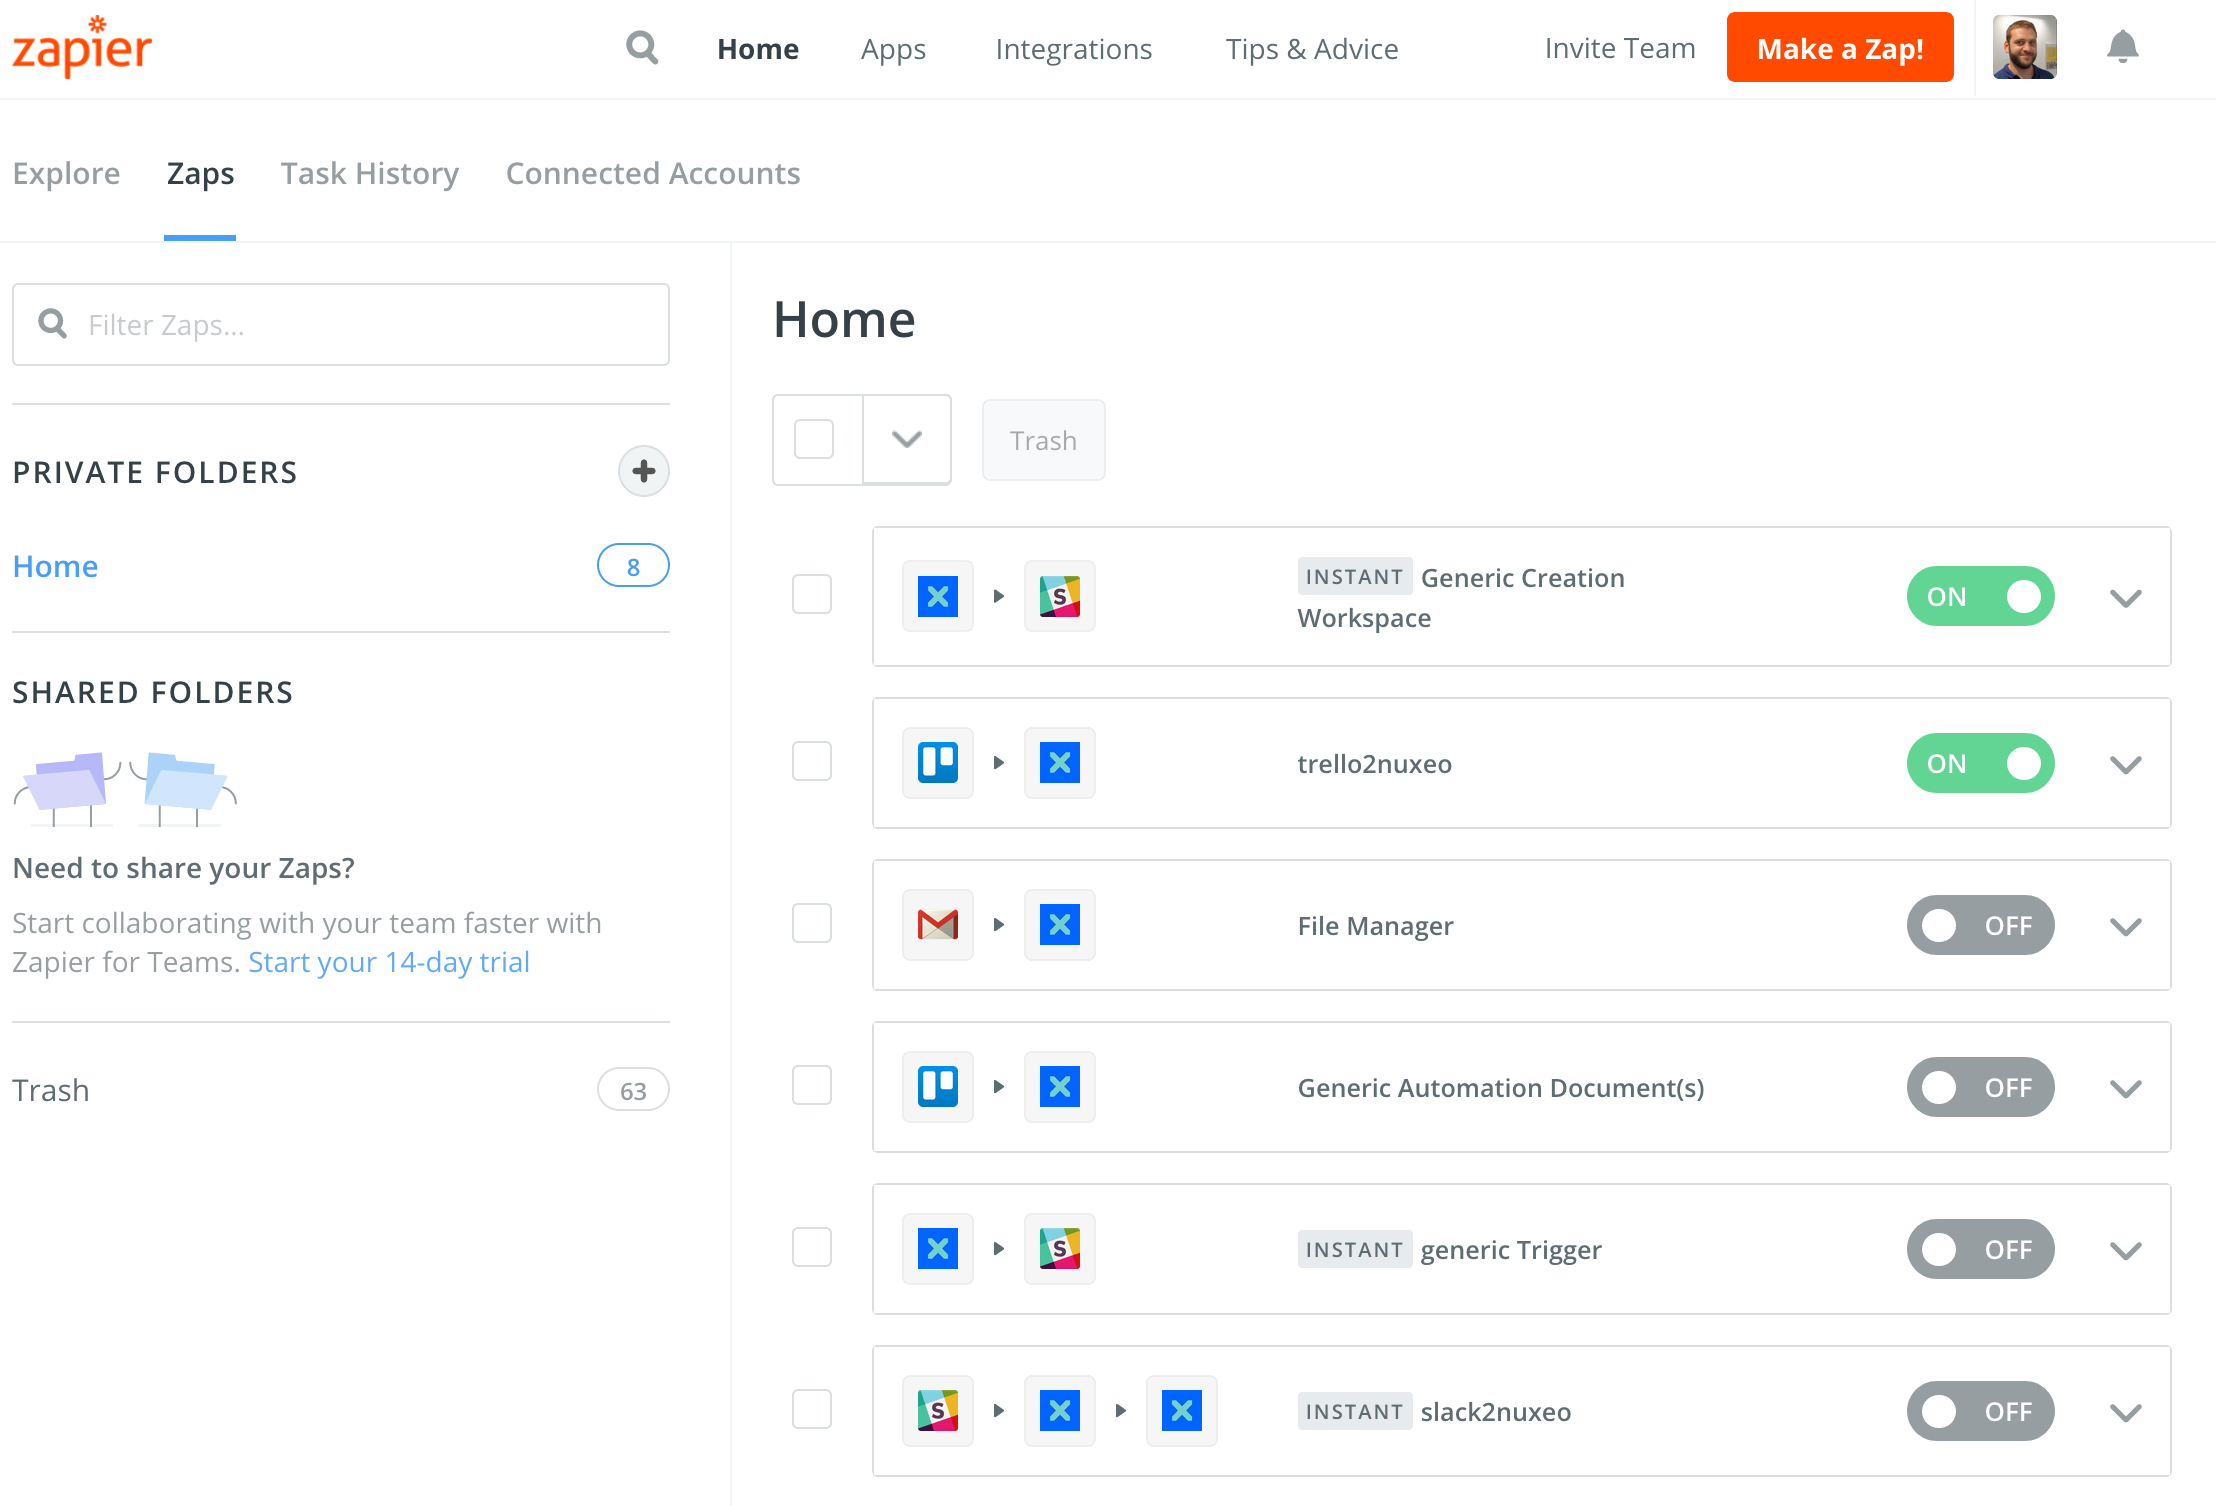
Task: Click the Trello icon in trello2nuxeo zap
Action: tap(936, 763)
